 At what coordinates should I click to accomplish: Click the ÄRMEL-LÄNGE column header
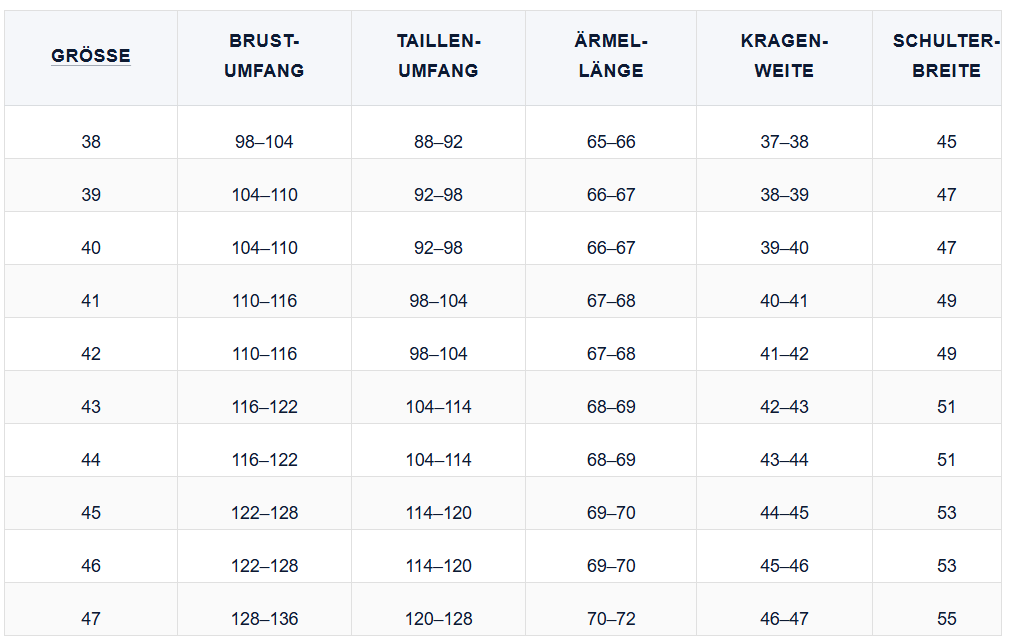click(x=611, y=56)
